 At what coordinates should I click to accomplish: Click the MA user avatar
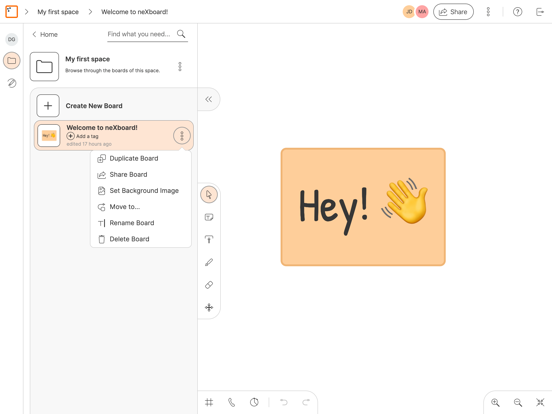click(422, 12)
